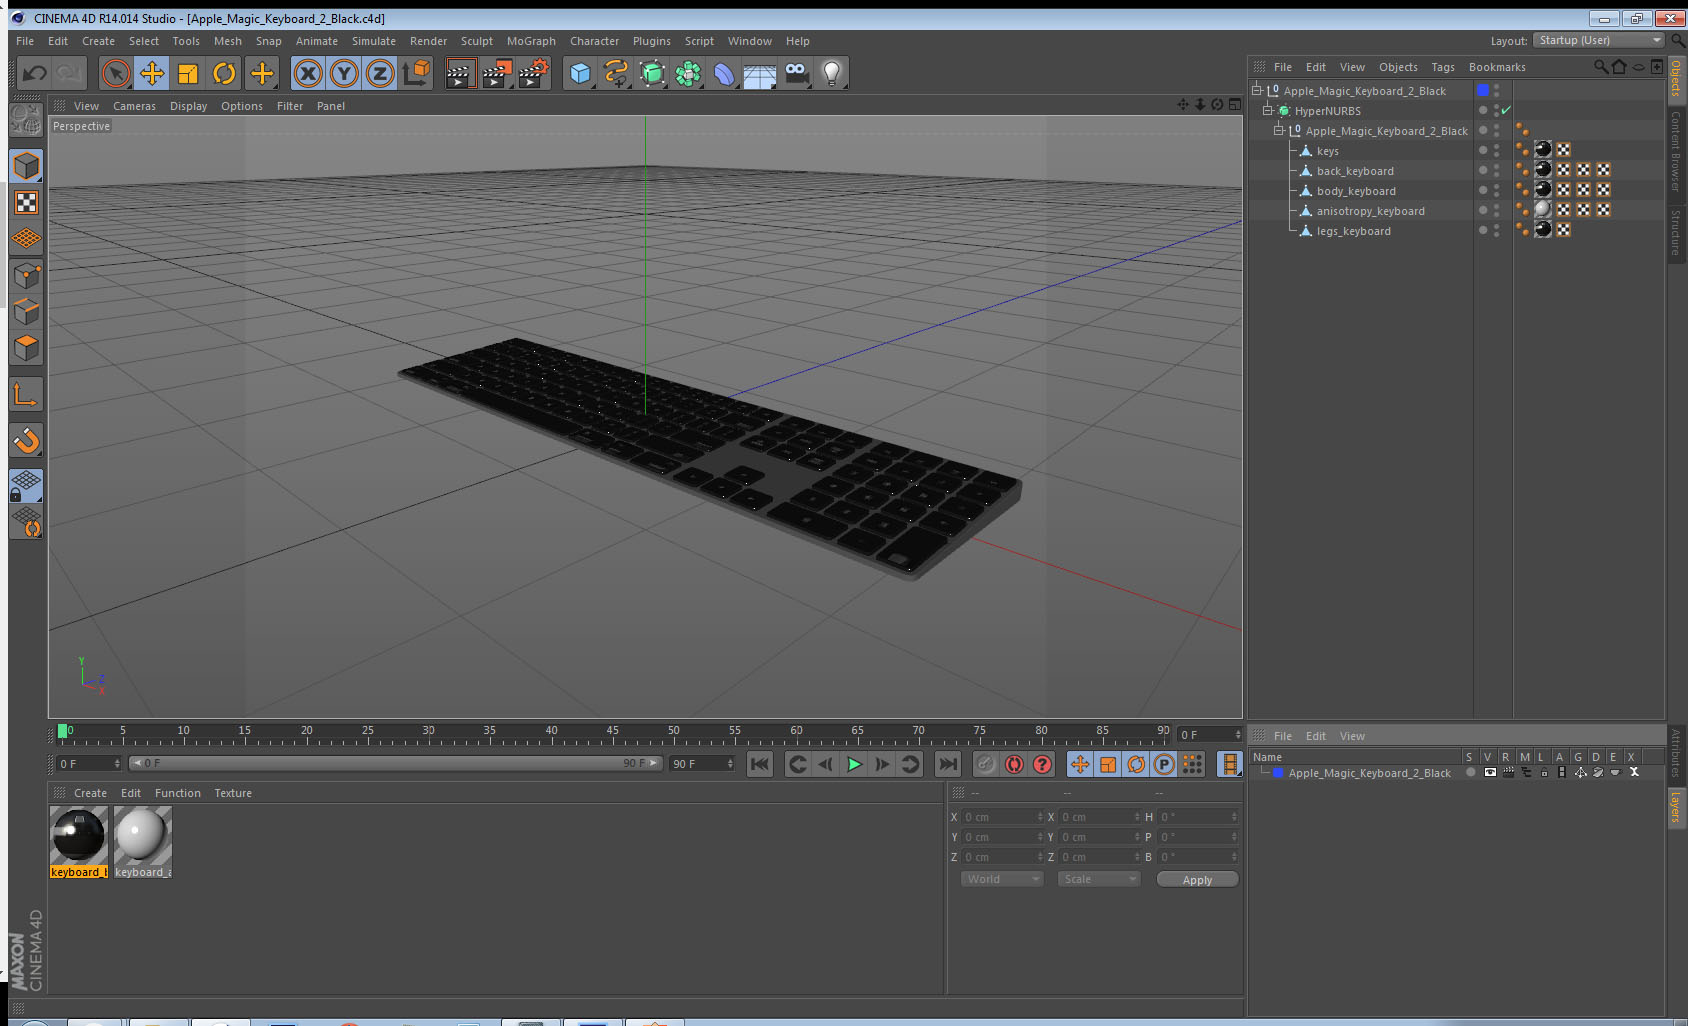Collapse the HyperNURBS tree node
Screen dimensions: 1688x1026
1268,110
